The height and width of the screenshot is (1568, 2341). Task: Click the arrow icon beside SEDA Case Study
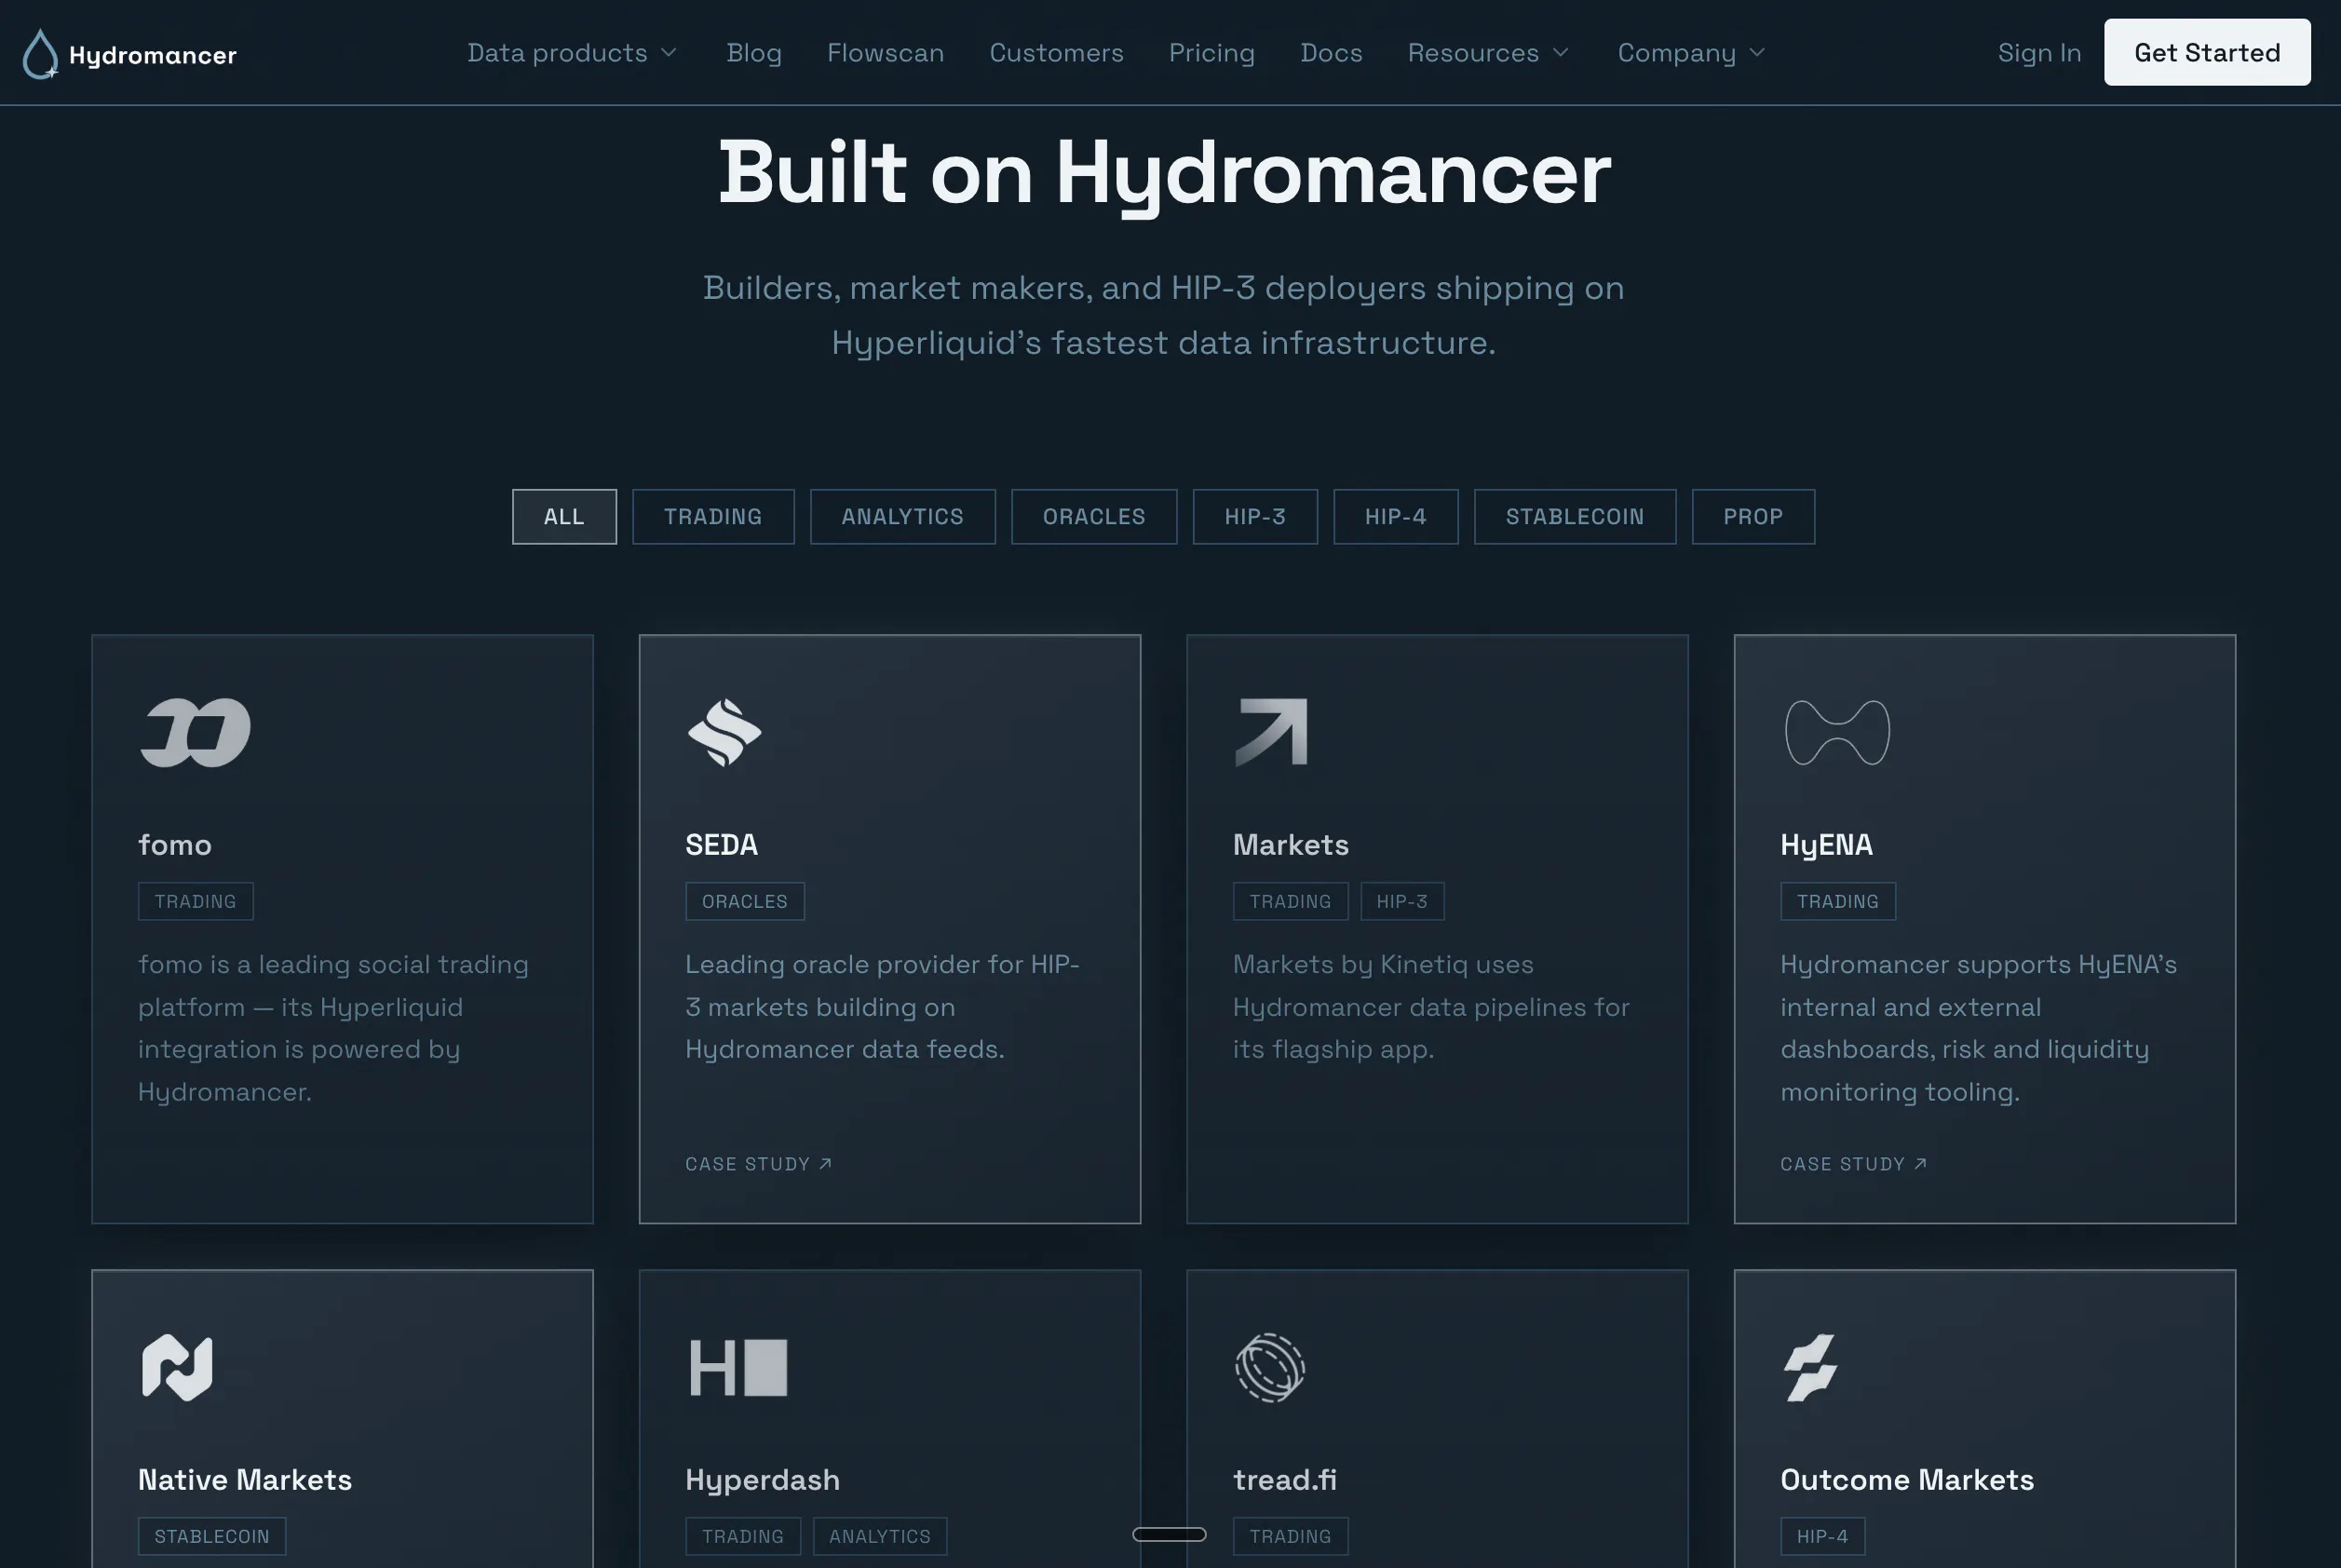825,1163
